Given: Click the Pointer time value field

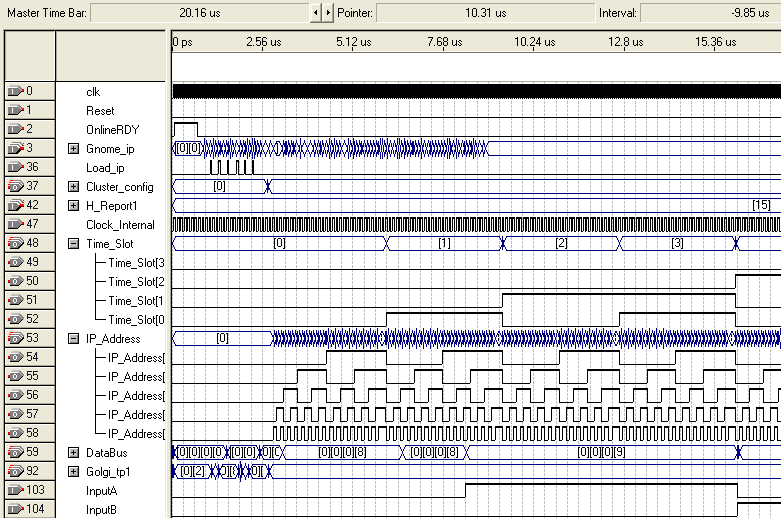Looking at the screenshot, I should click(x=485, y=13).
